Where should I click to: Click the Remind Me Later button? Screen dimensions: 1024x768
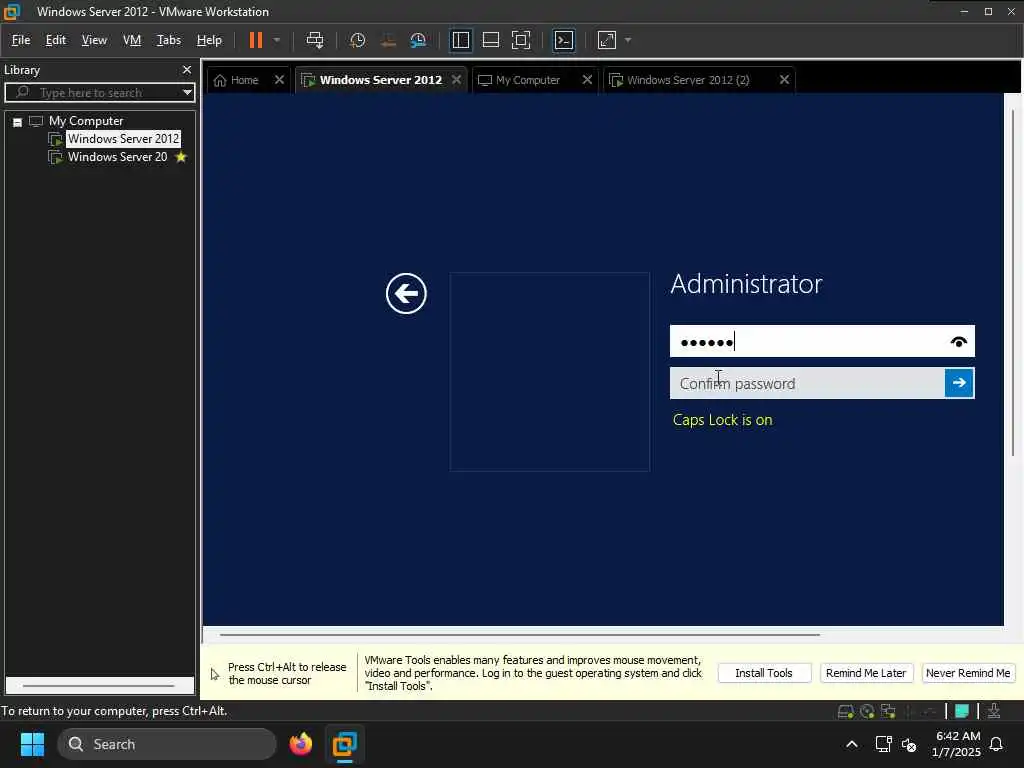(865, 673)
